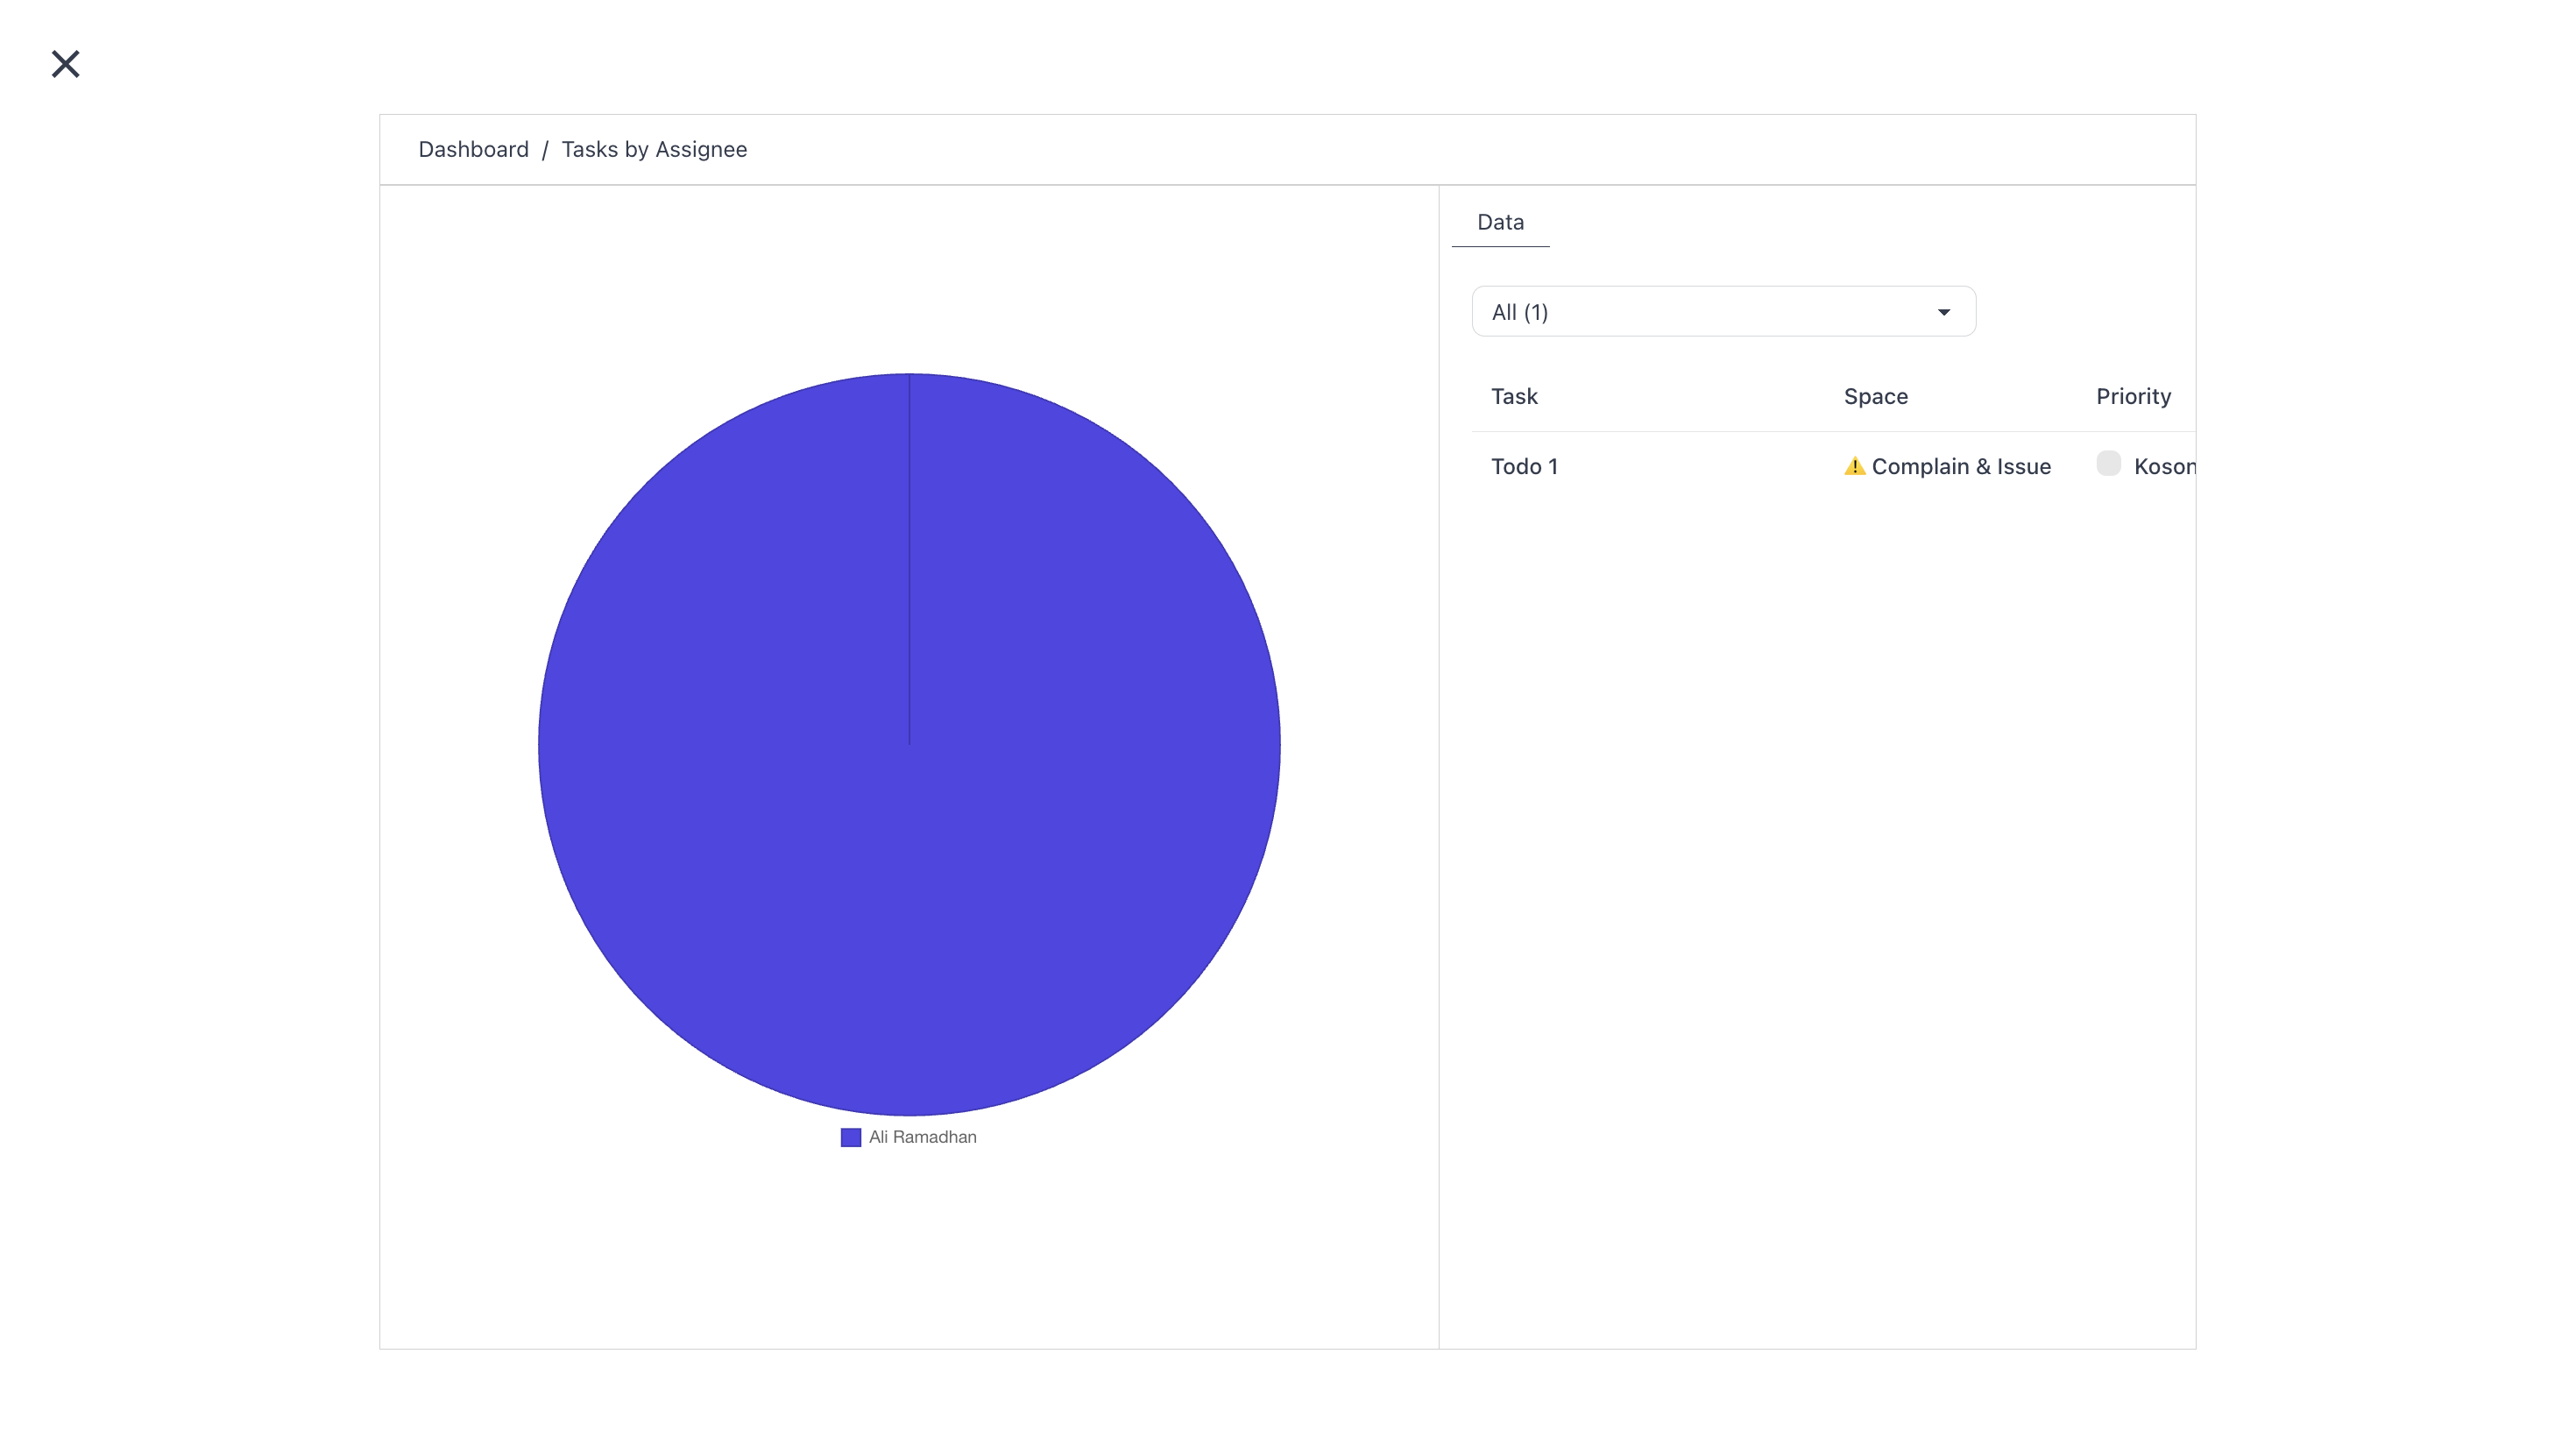The width and height of the screenshot is (2576, 1453).
Task: Click the Kosong priority value
Action: pyautogui.click(x=2165, y=466)
